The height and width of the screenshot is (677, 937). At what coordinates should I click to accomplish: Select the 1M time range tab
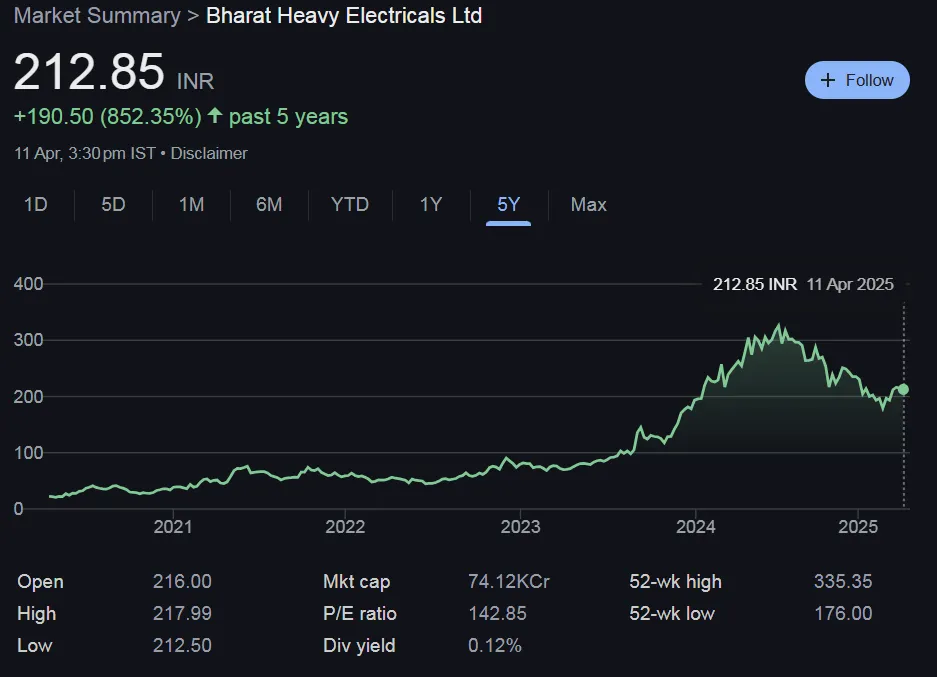[191, 204]
